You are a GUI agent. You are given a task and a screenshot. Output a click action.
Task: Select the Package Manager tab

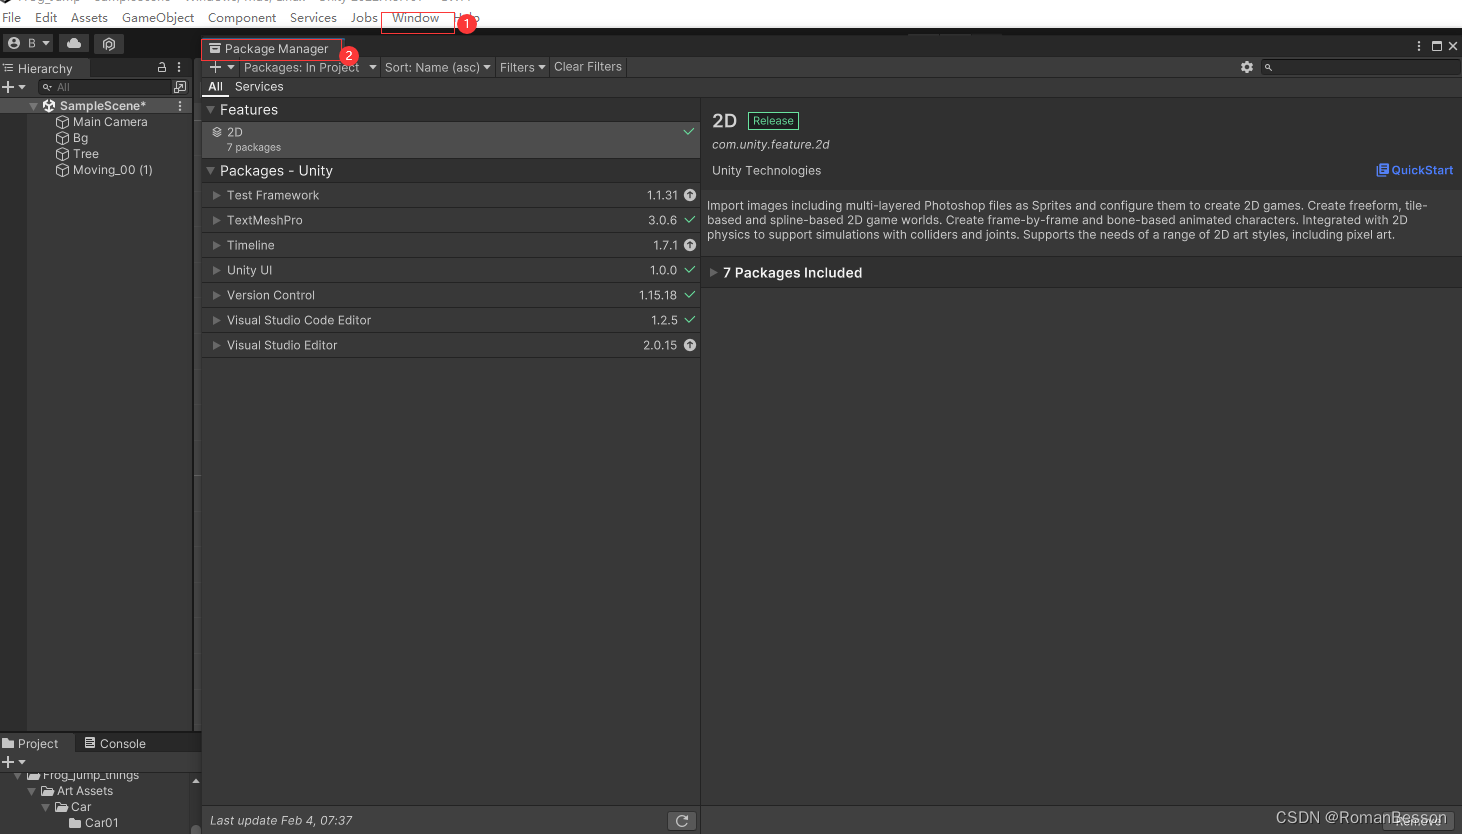click(x=270, y=49)
